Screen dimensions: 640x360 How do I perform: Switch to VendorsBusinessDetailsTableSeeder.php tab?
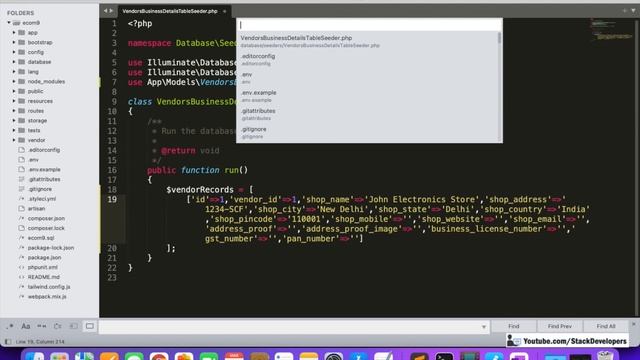pyautogui.click(x=170, y=11)
